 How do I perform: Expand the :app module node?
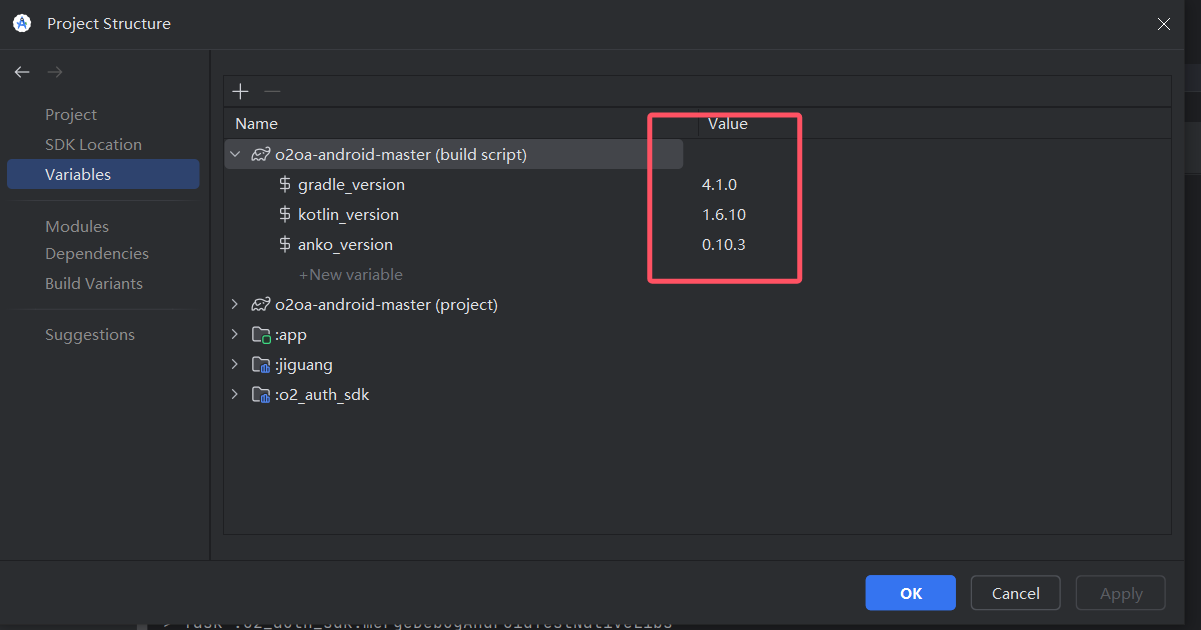click(235, 334)
